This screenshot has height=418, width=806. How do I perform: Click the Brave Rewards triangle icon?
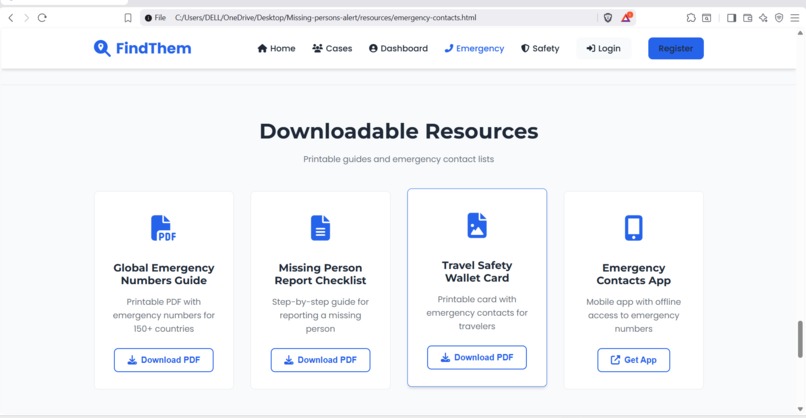coord(626,17)
